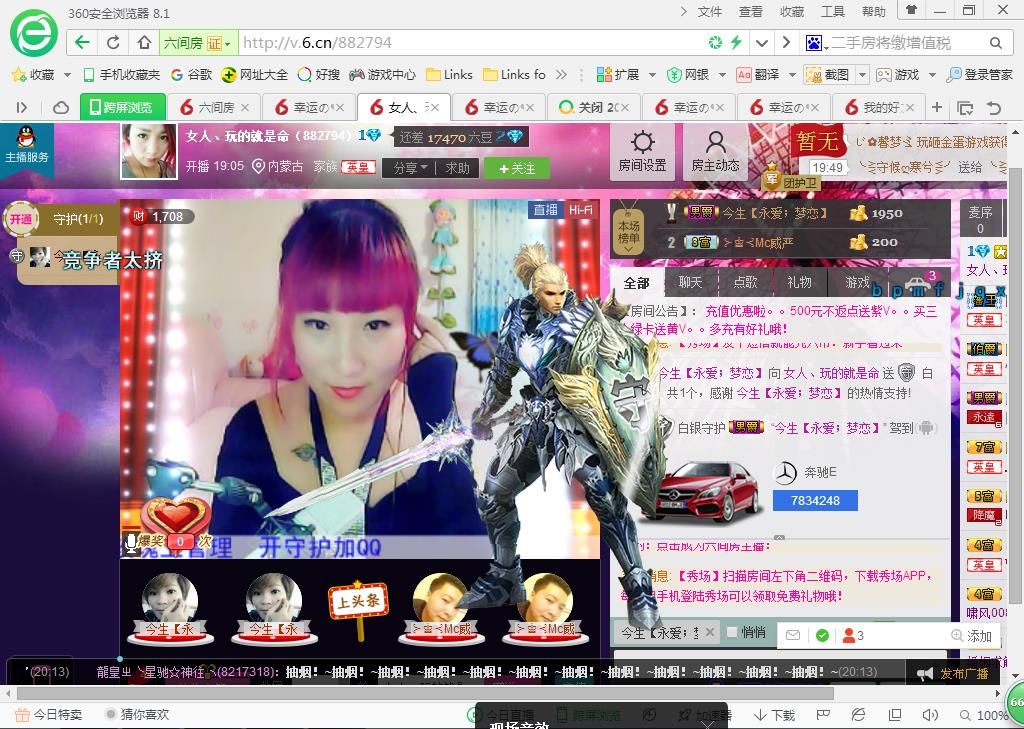Screen dimensions: 1024x729
Task: Click the mail envelope icon in chat bar
Action: [793, 635]
